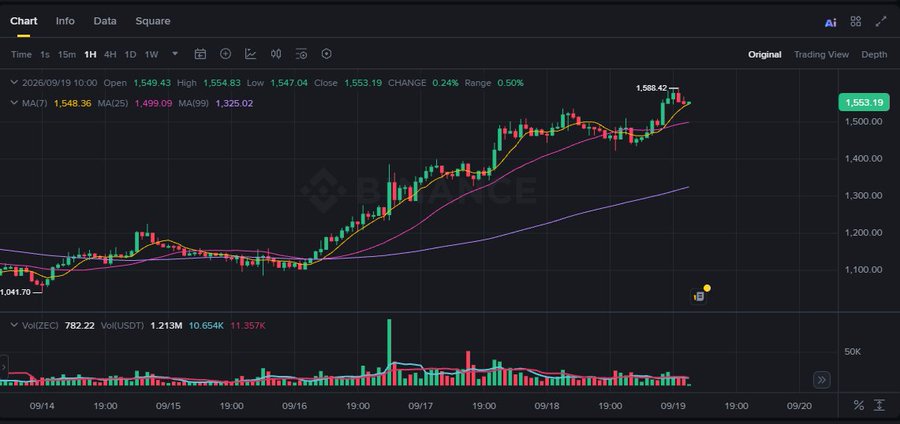The width and height of the screenshot is (900, 424).
Task: Toggle auto-fit price scale icon
Action: (x=879, y=405)
